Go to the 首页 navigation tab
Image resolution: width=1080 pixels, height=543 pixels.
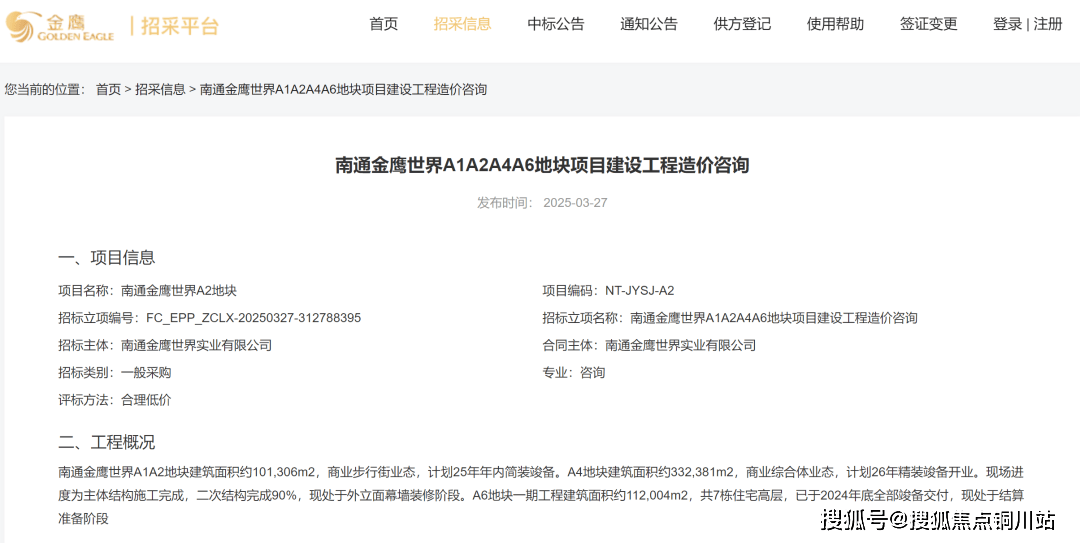click(383, 24)
